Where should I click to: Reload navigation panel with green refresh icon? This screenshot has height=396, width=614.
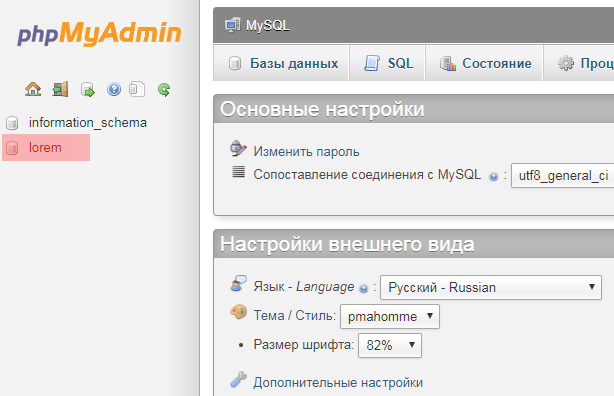tap(164, 90)
